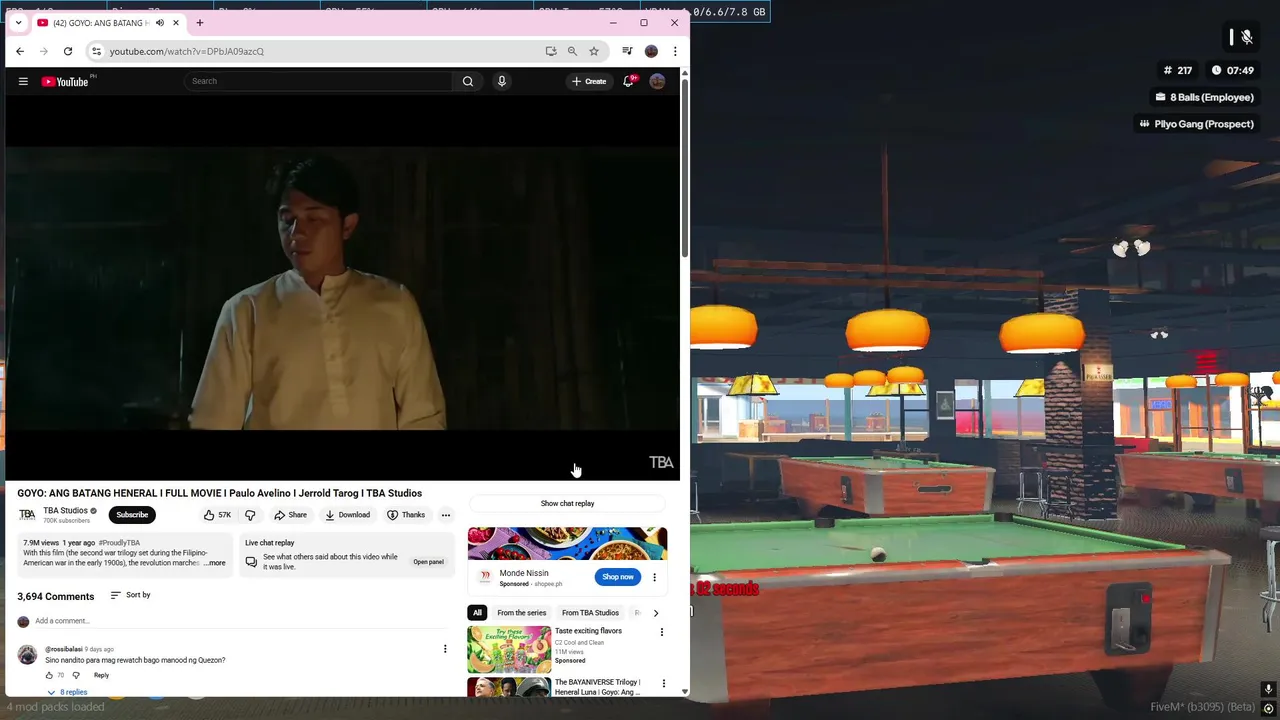Open Chrome profile avatar
The height and width of the screenshot is (720, 1280).
[651, 51]
